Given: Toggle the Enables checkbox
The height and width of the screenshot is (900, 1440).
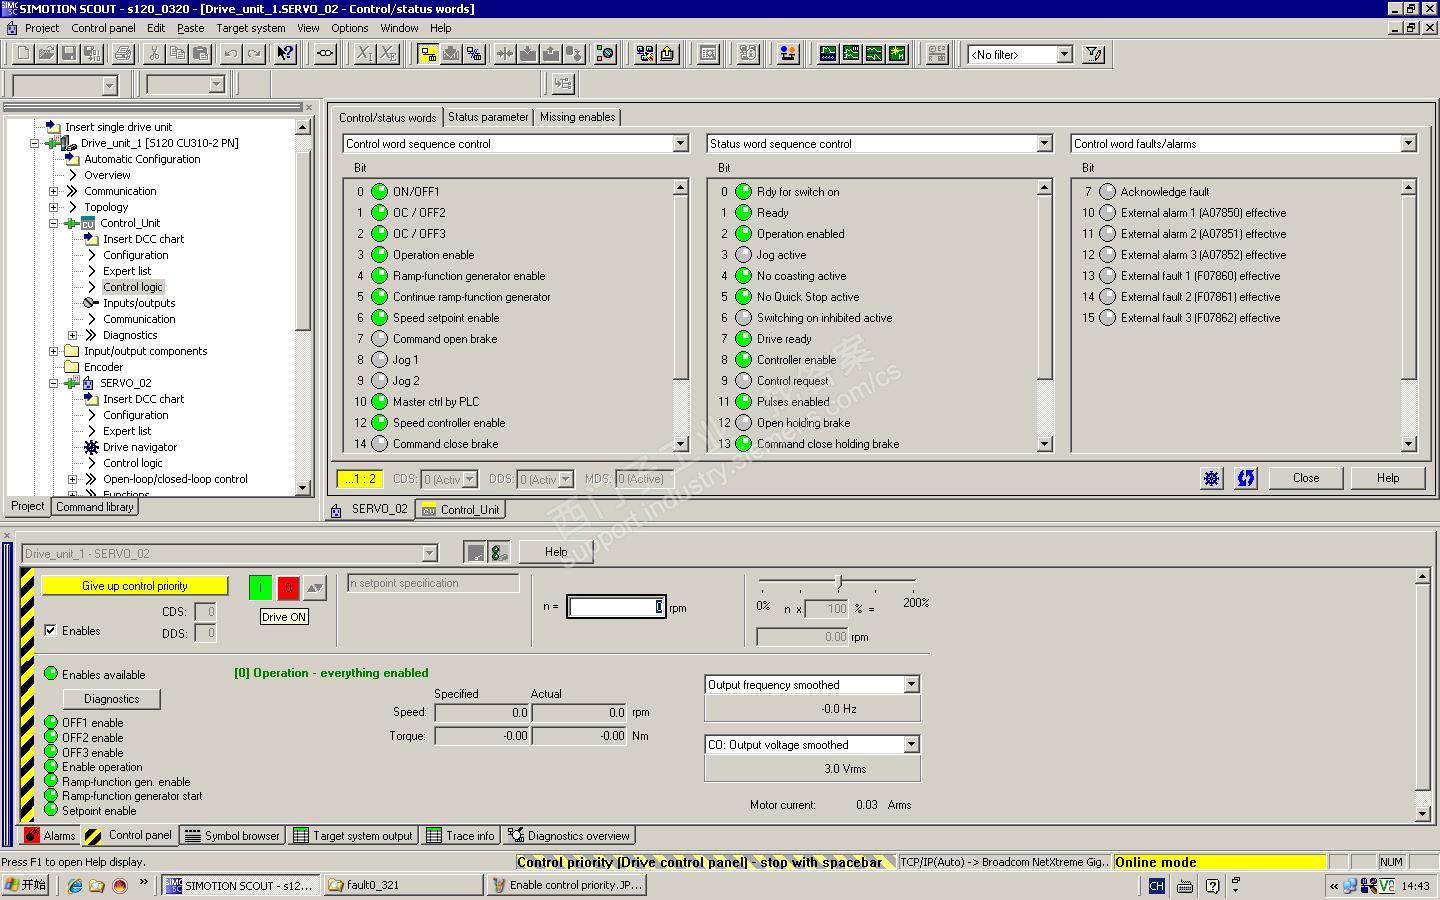Looking at the screenshot, I should point(51,631).
